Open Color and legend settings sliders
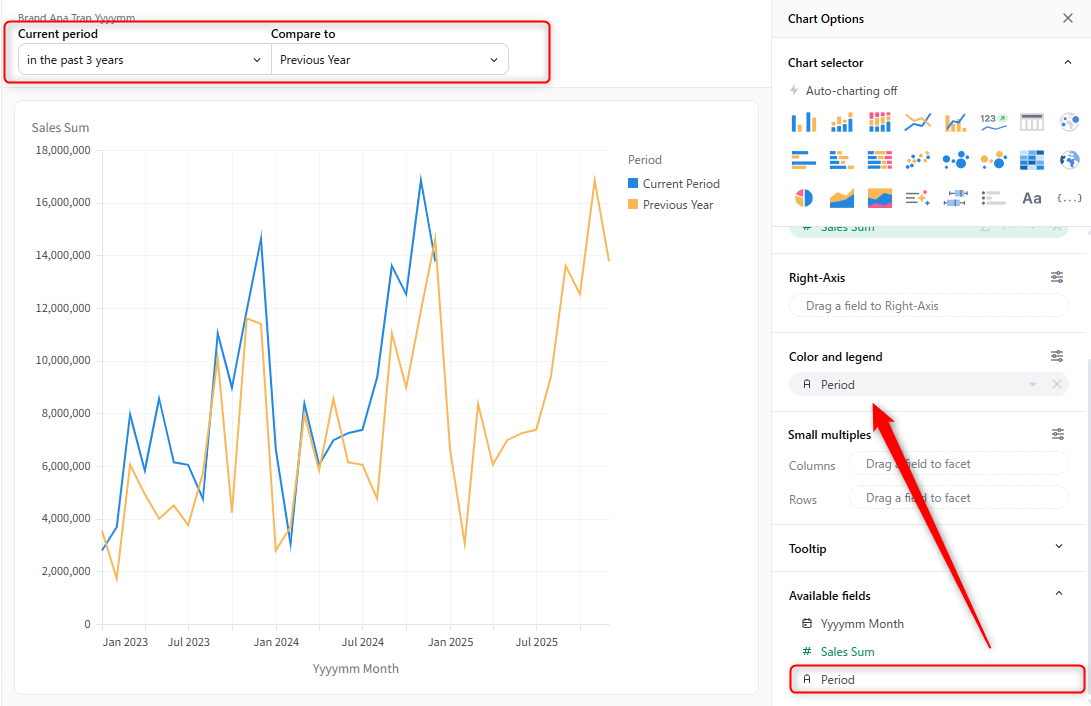Image resolution: width=1091 pixels, height=706 pixels. [x=1057, y=356]
